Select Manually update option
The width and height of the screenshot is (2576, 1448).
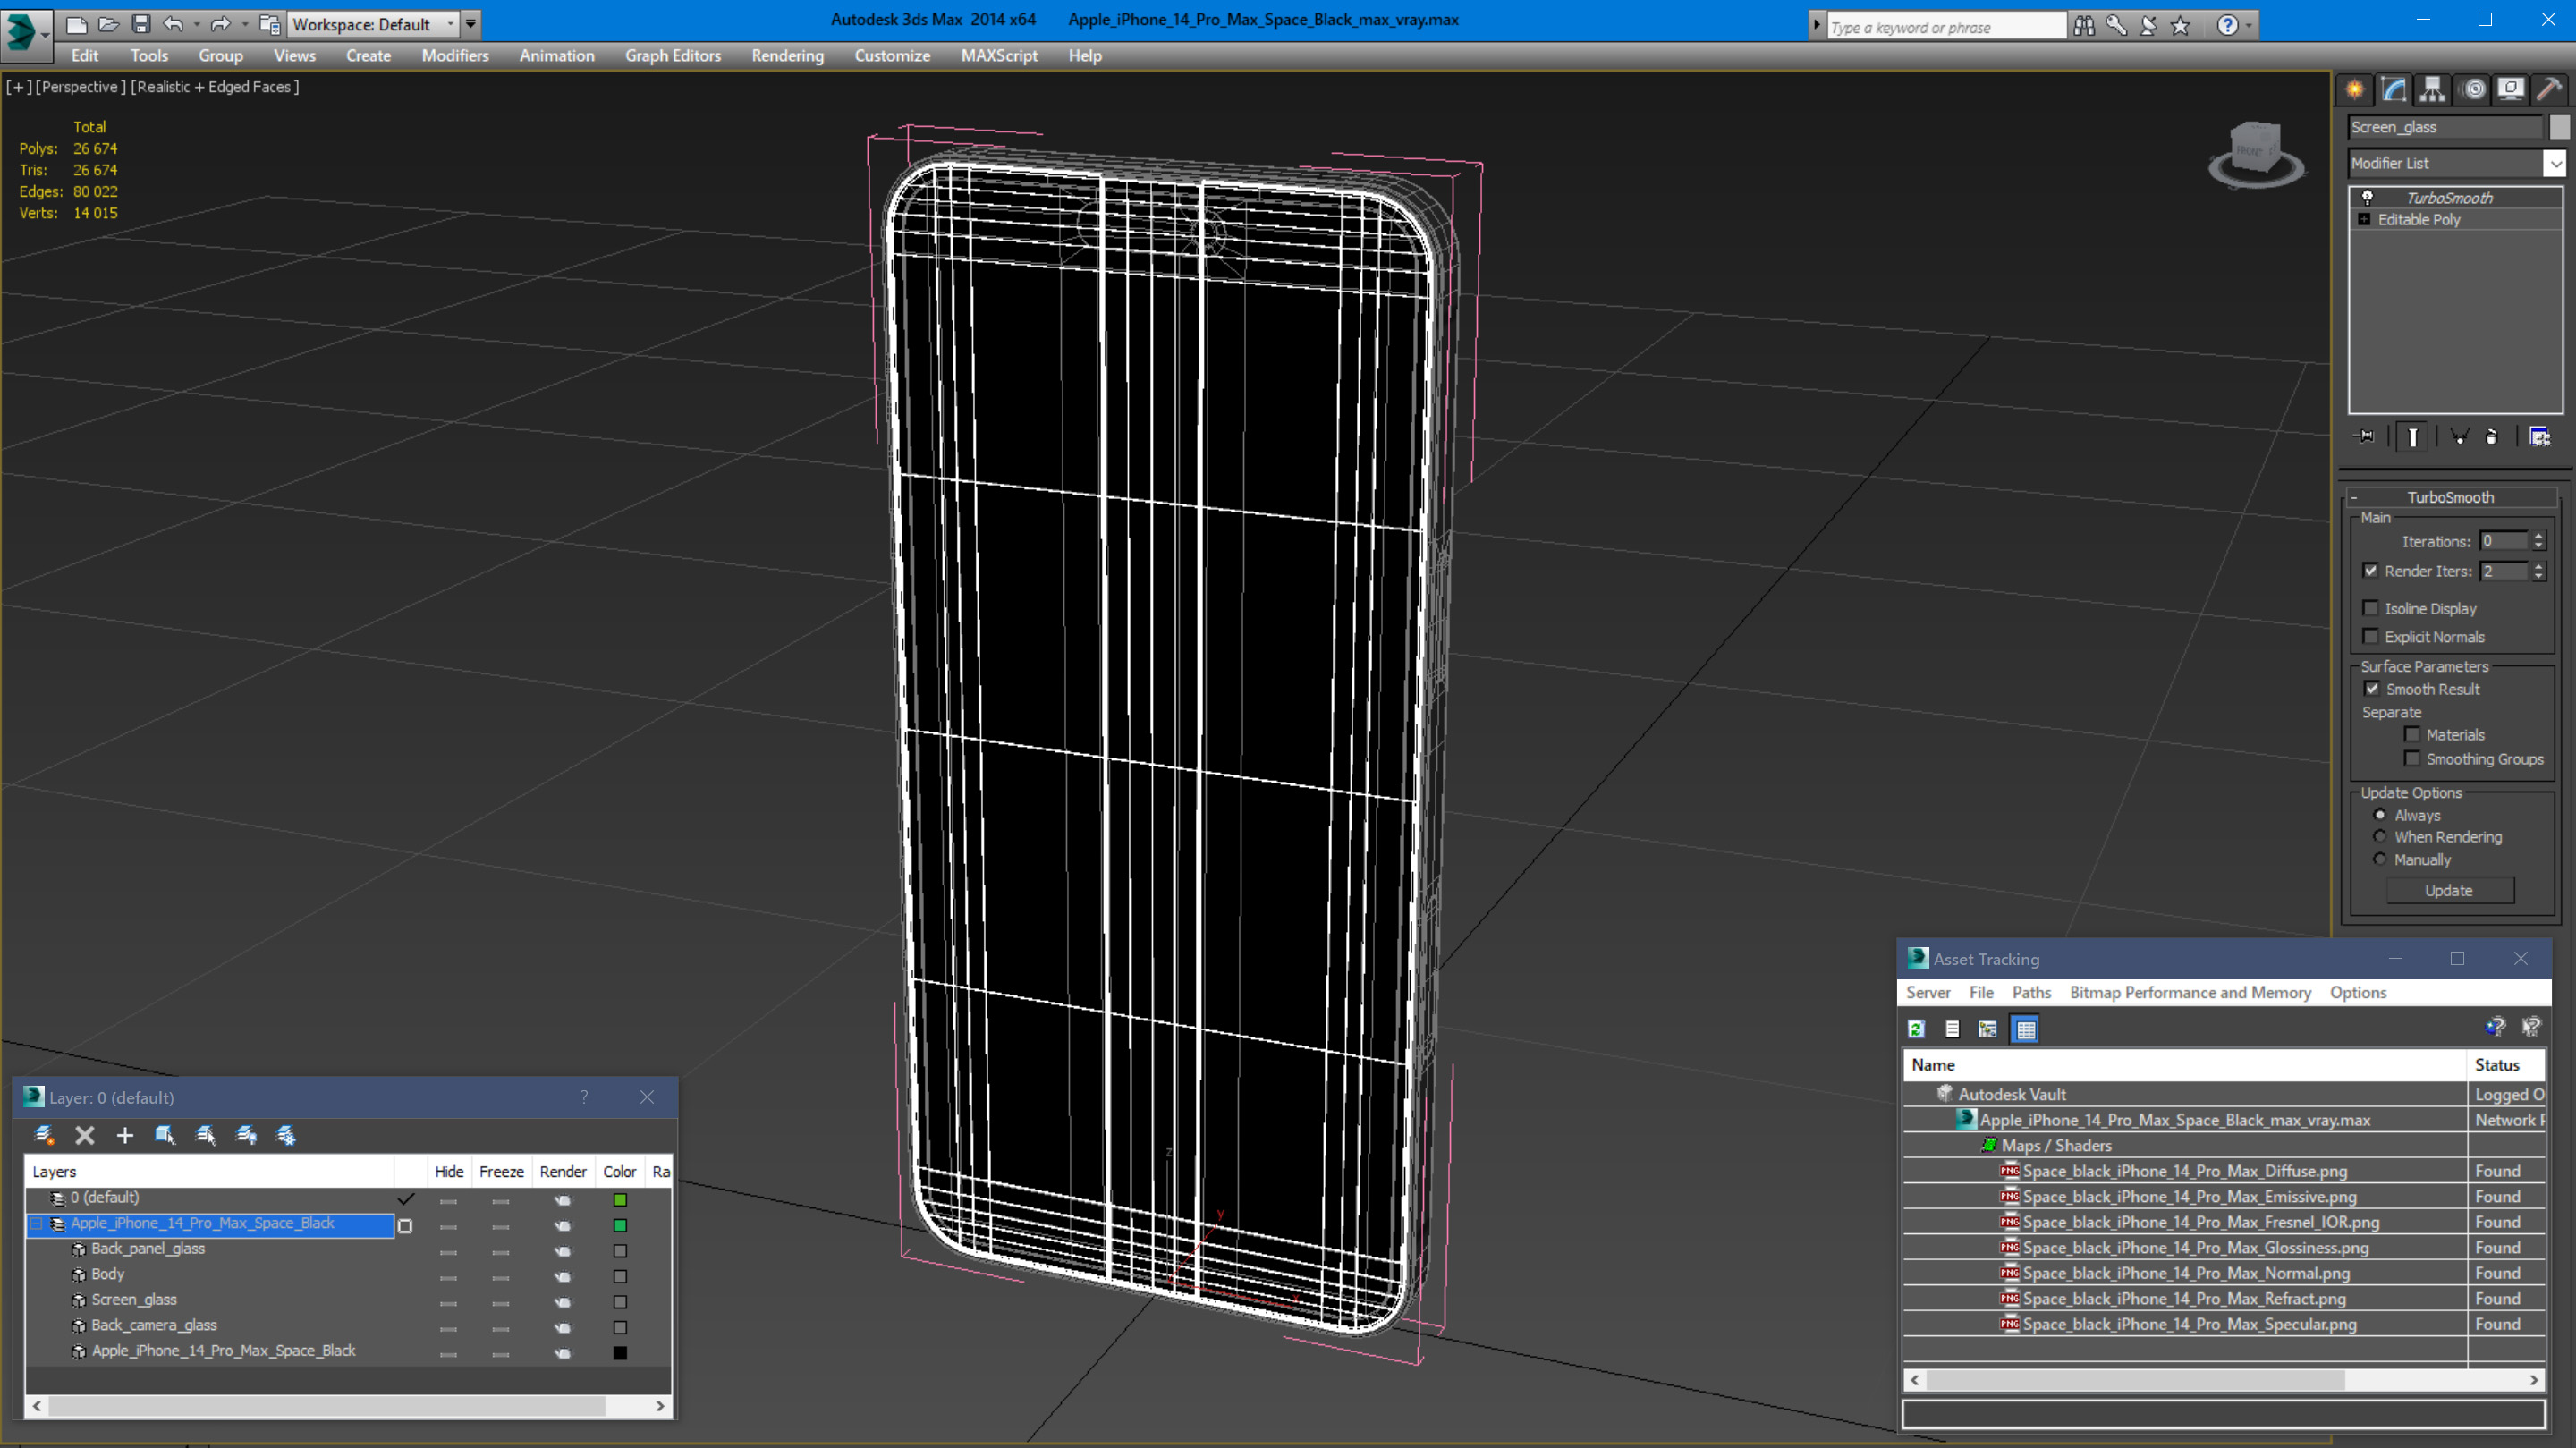[2380, 860]
